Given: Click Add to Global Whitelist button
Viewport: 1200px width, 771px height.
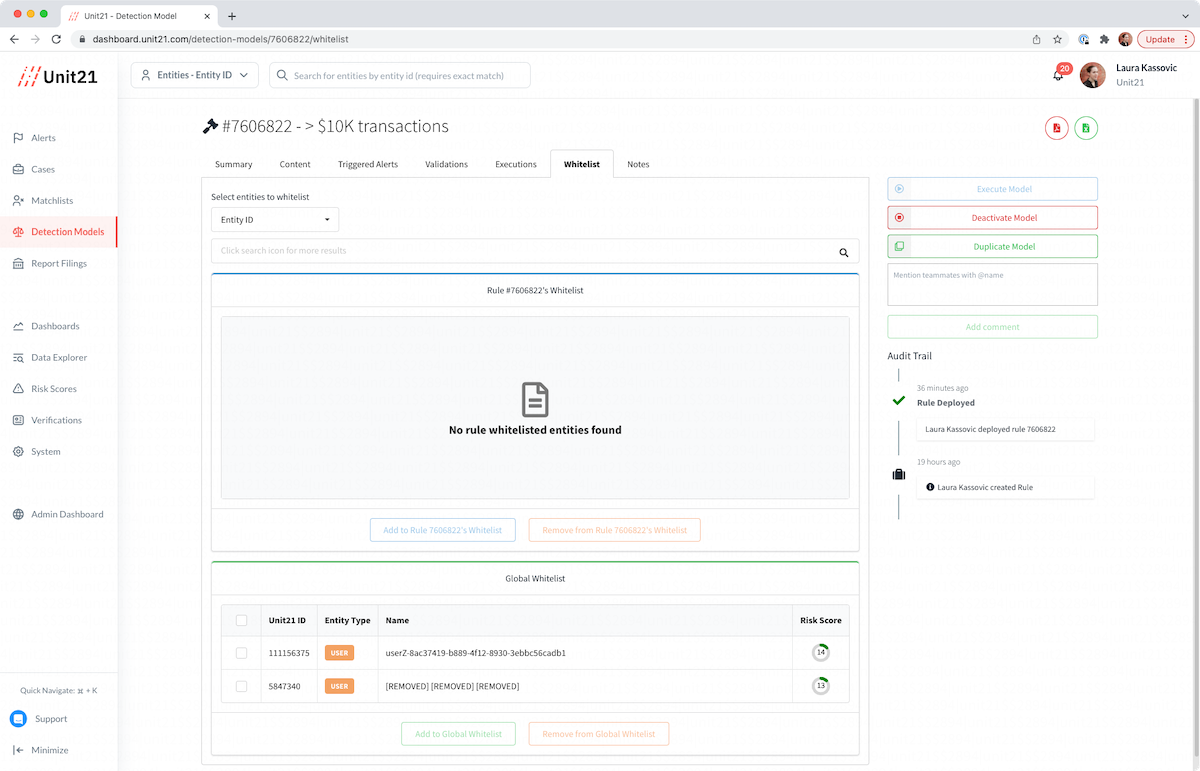Looking at the screenshot, I should 458,734.
